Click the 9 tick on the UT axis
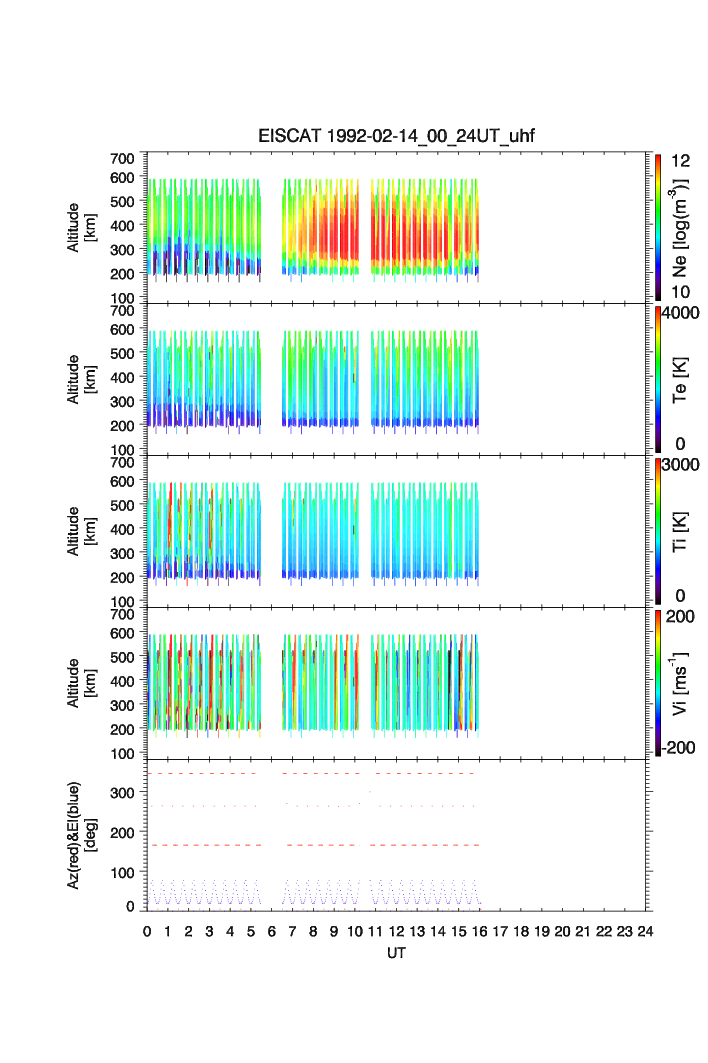708x1063 pixels. pyautogui.click(x=334, y=931)
